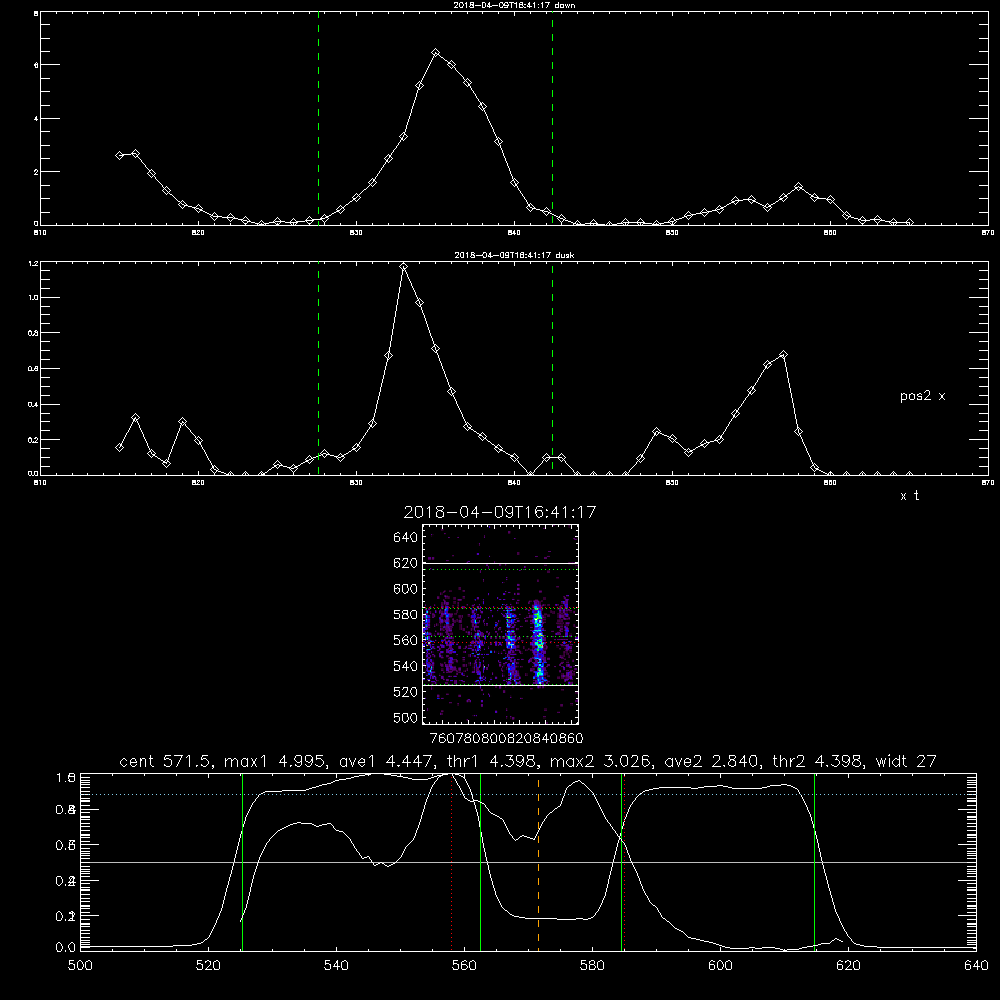The width and height of the screenshot is (1000, 1000).
Task: Click the '540' y-axis label beside the spectrogram
Action: coord(406,666)
